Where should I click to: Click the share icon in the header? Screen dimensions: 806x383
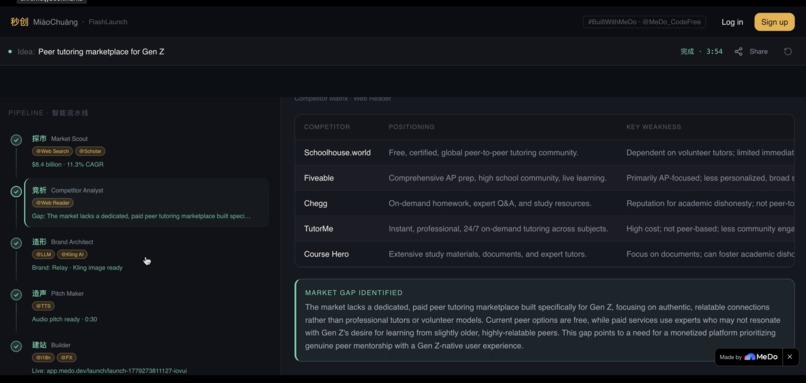738,51
